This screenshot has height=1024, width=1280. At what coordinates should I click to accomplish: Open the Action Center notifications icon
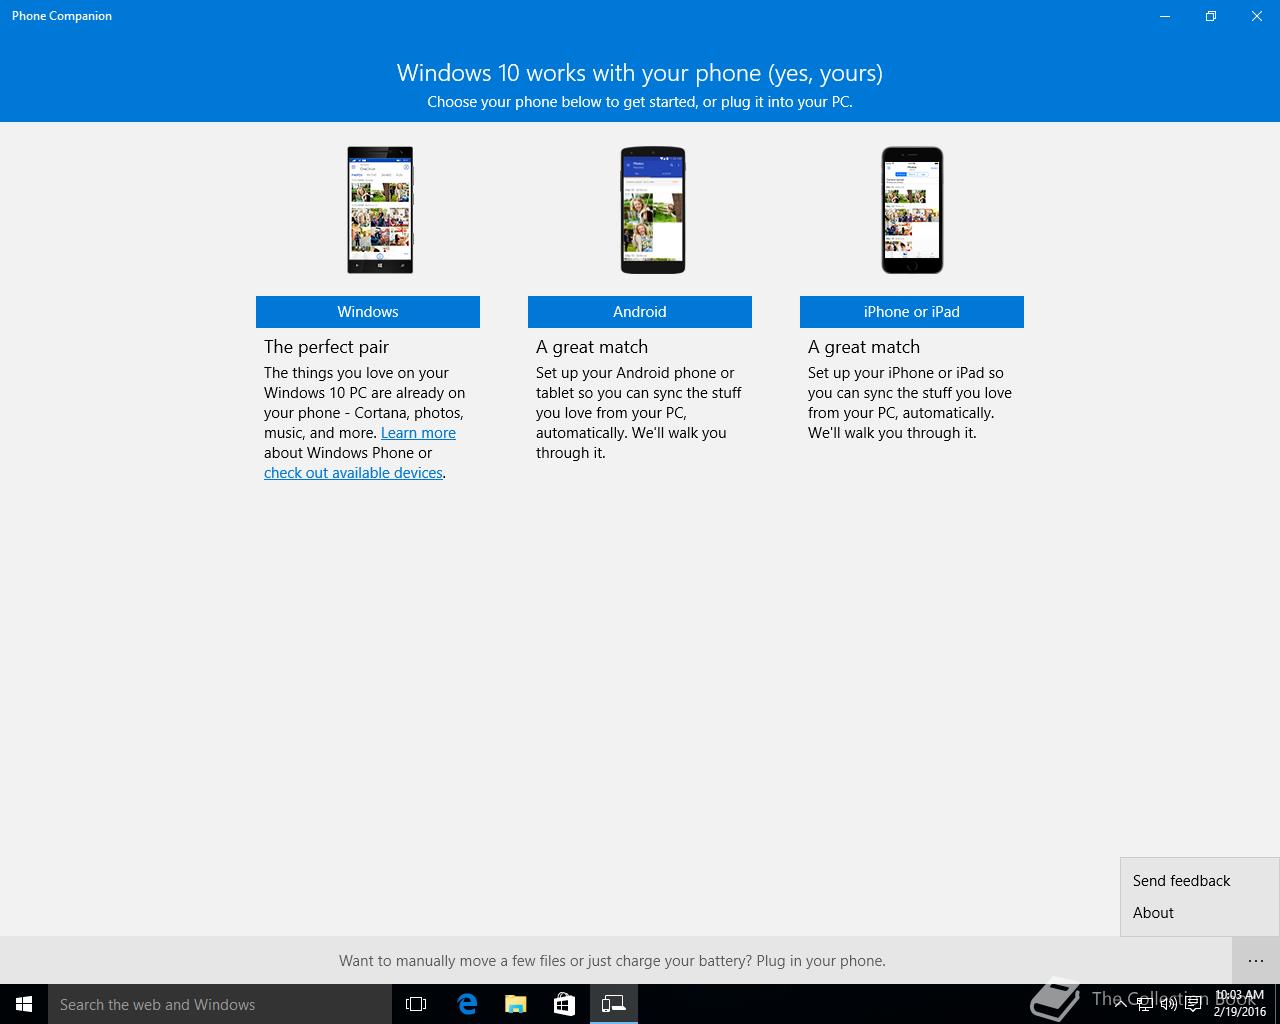point(1193,1003)
